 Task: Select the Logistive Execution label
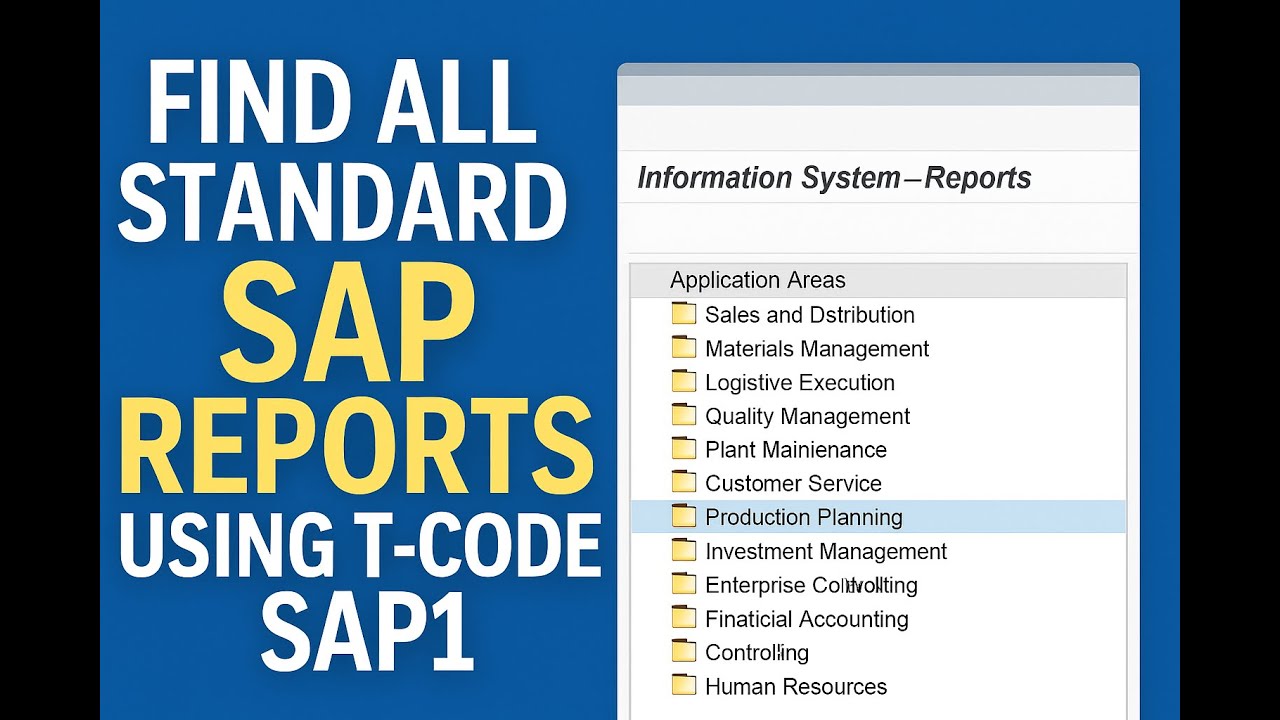point(800,383)
